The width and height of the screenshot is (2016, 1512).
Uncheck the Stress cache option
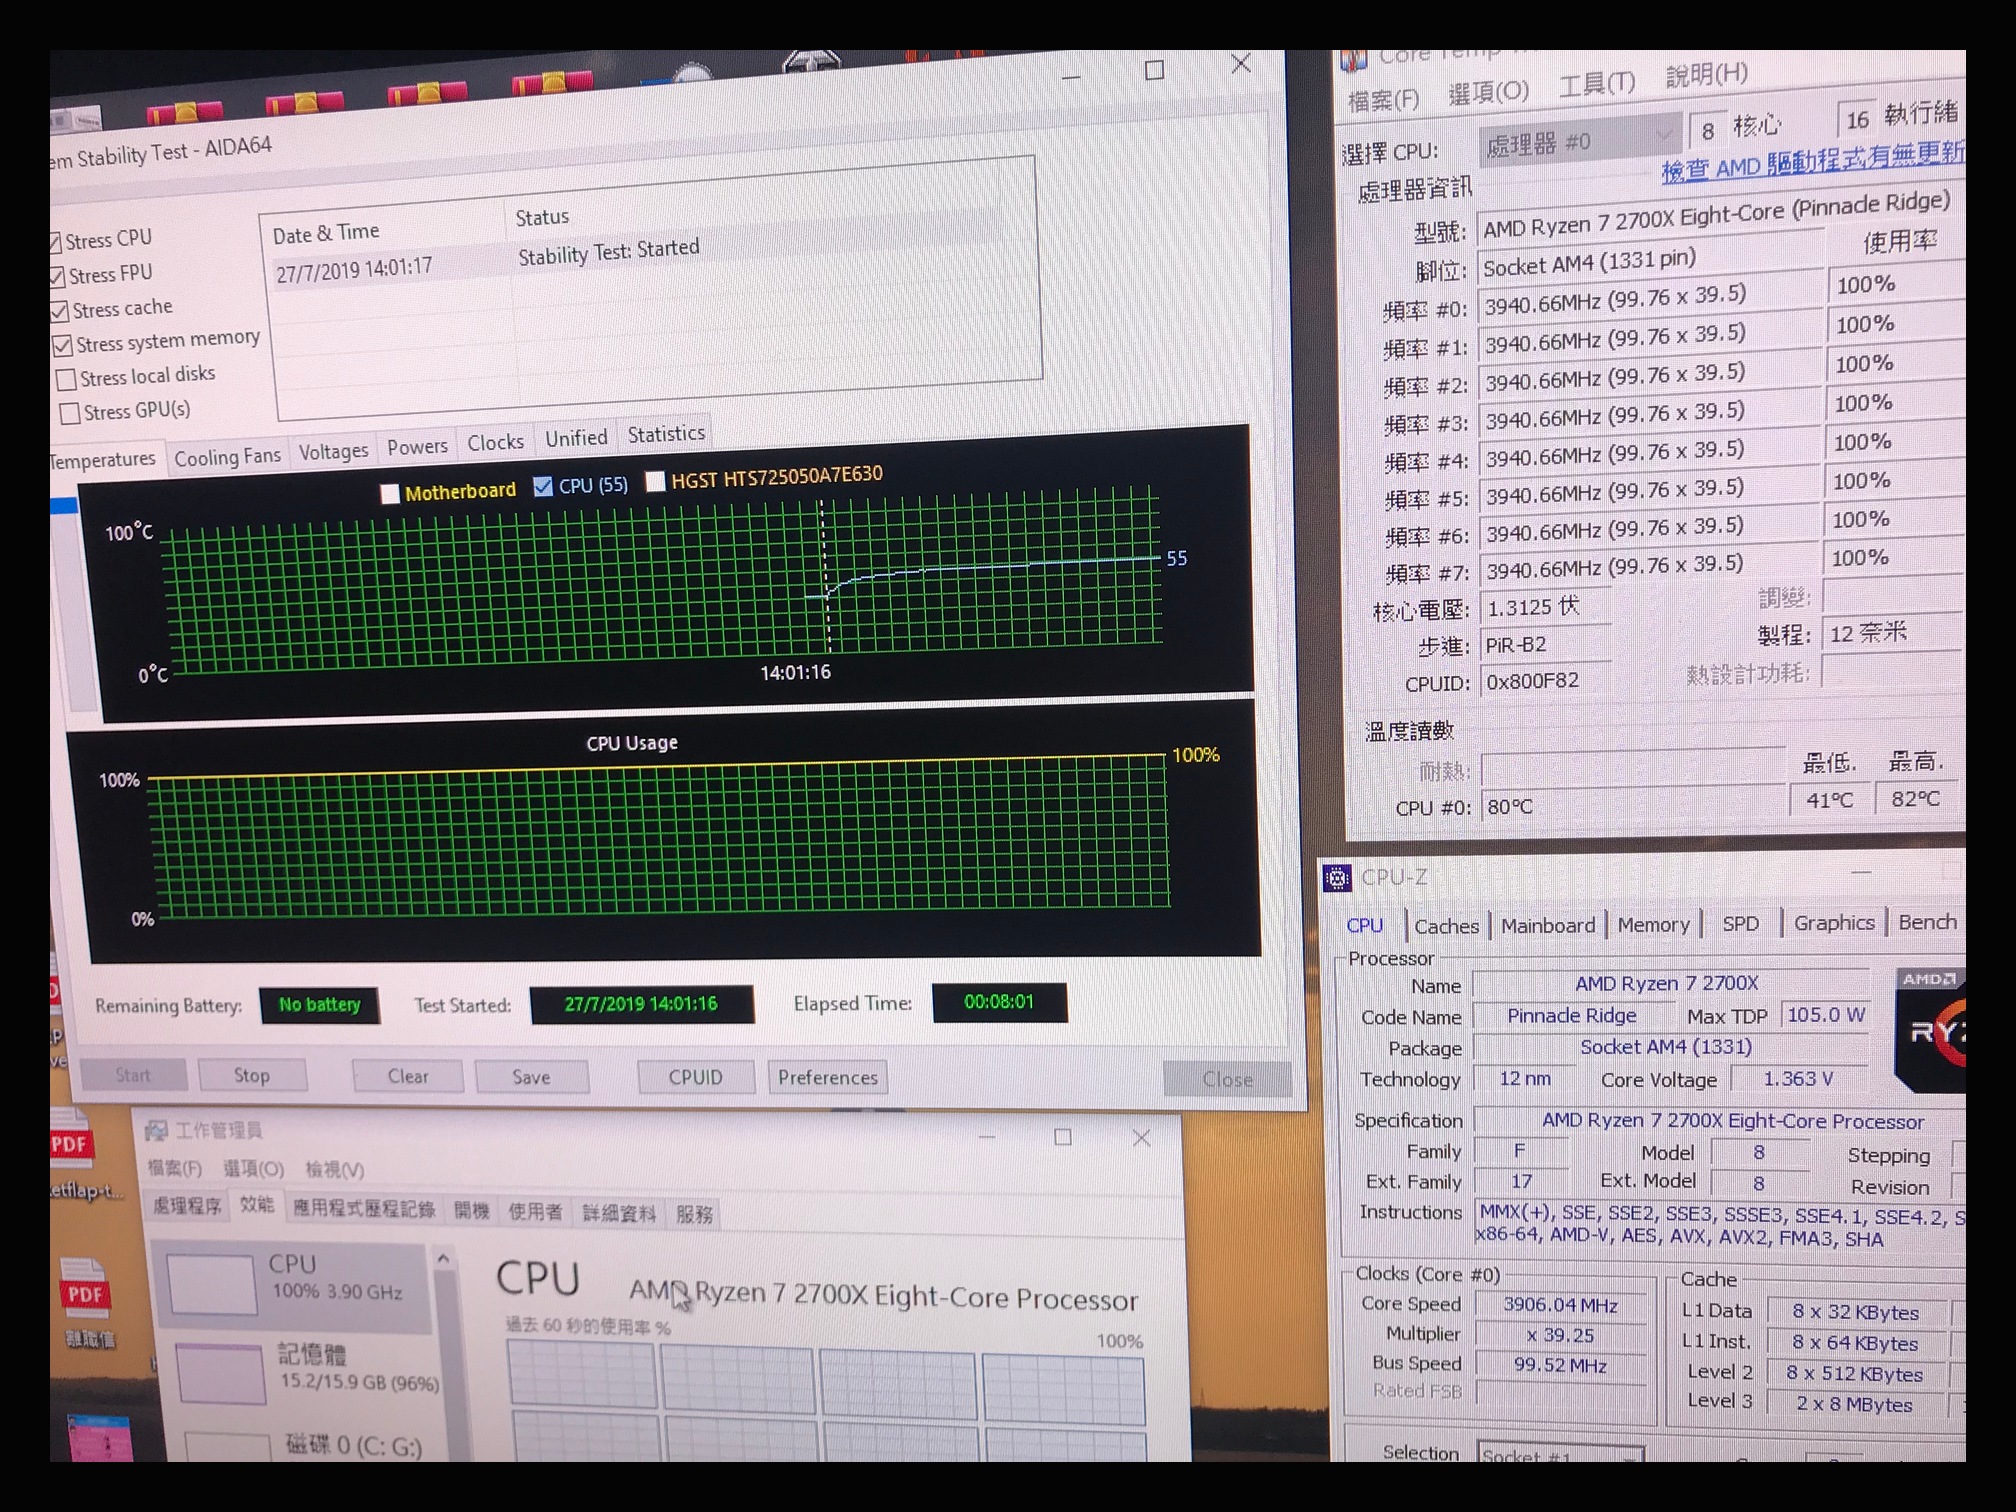point(60,311)
